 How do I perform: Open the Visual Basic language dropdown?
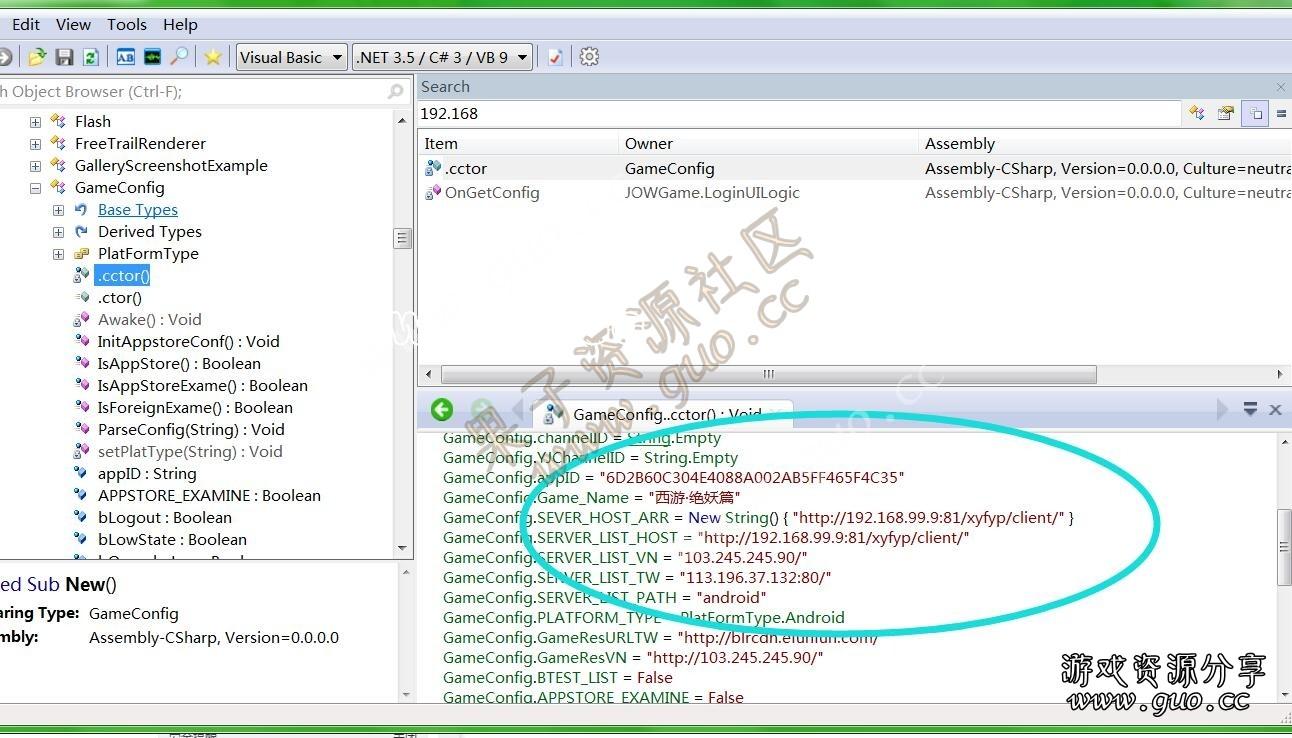pos(291,57)
